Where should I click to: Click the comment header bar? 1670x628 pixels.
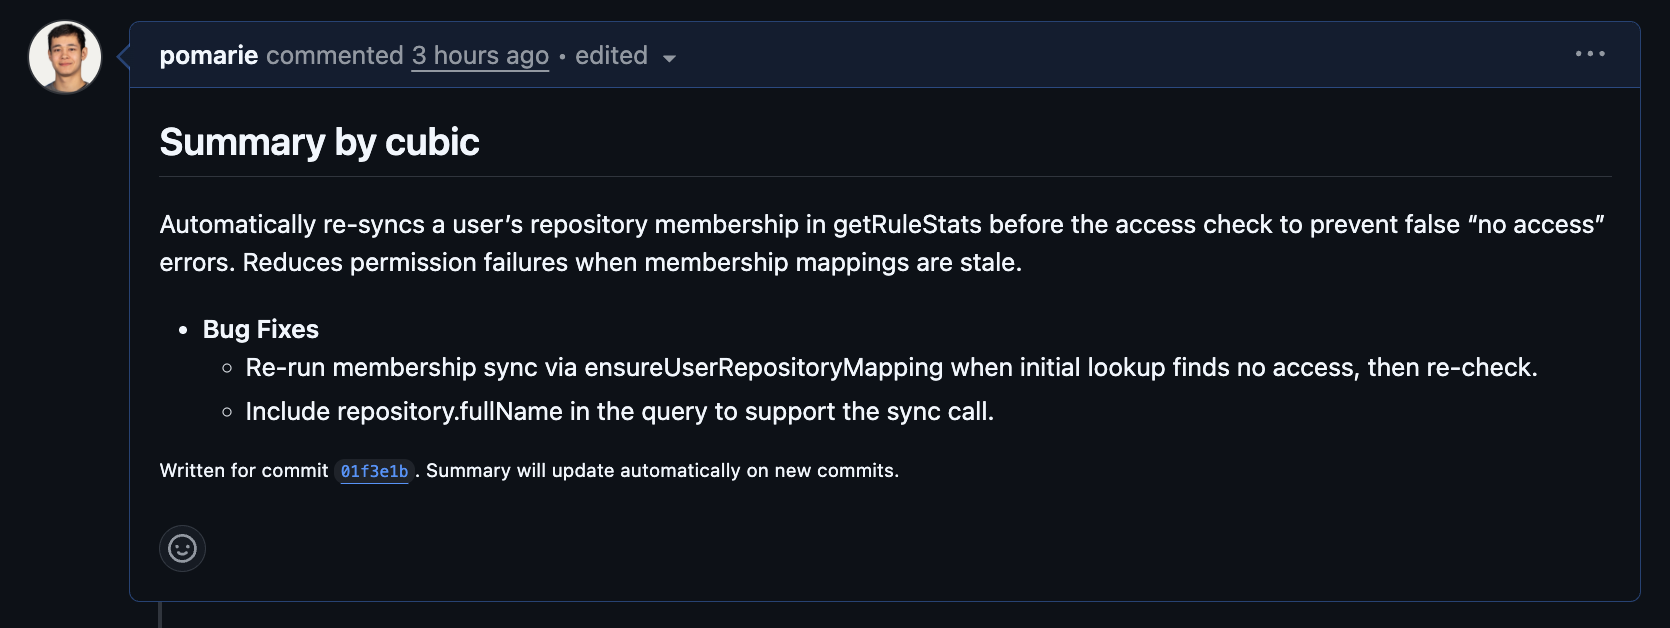coord(900,55)
